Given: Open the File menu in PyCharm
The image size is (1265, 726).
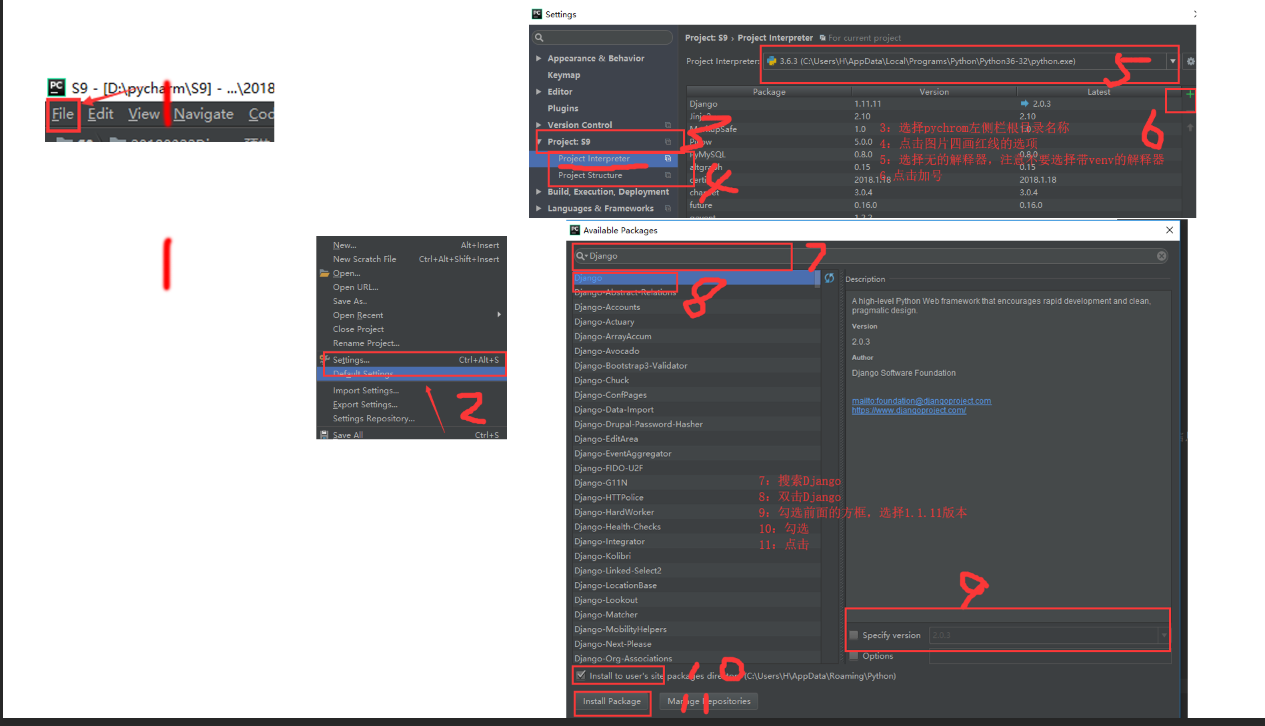Looking at the screenshot, I should [x=63, y=114].
